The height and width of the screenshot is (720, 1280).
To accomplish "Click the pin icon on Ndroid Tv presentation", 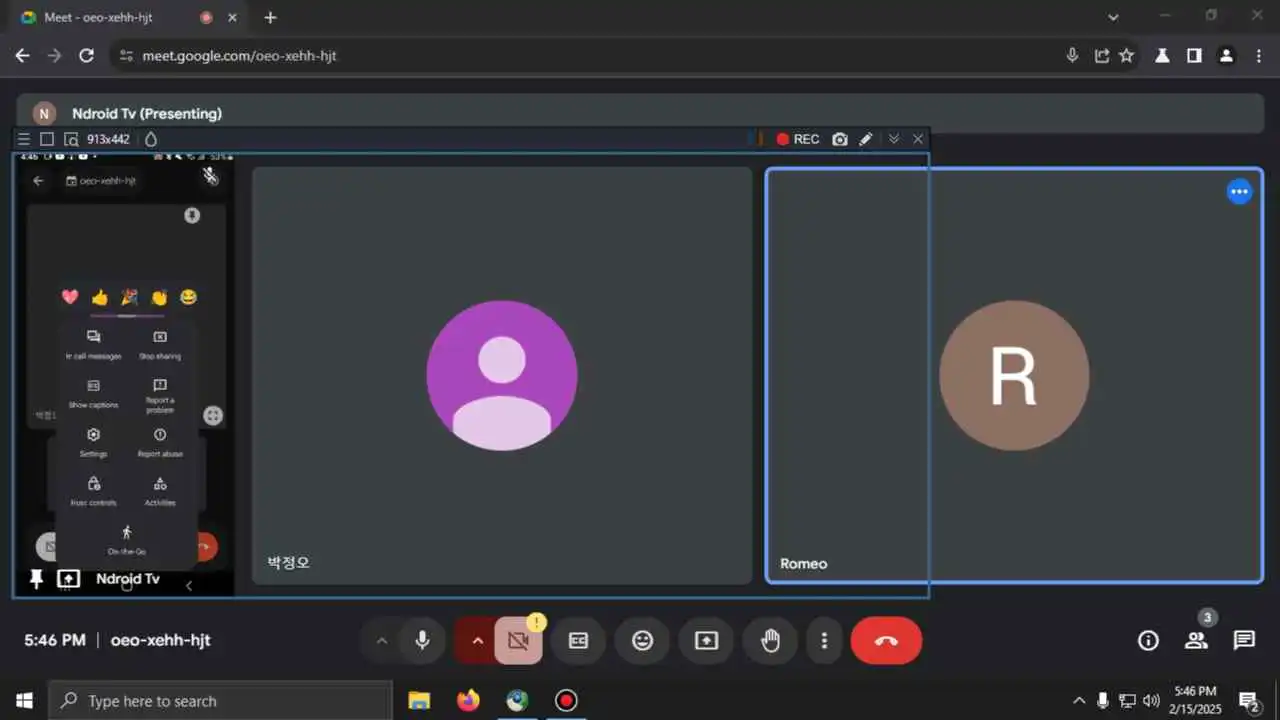I will 37,579.
